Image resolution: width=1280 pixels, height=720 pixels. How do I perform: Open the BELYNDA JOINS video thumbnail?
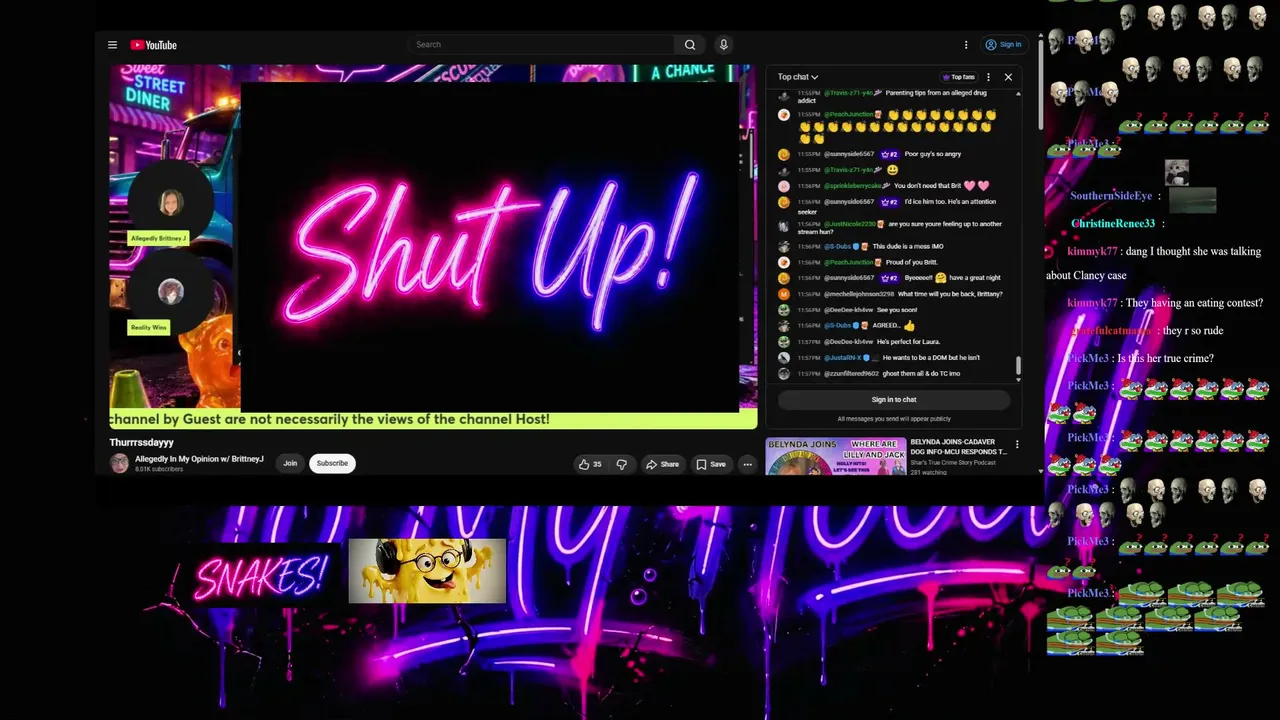coord(836,456)
